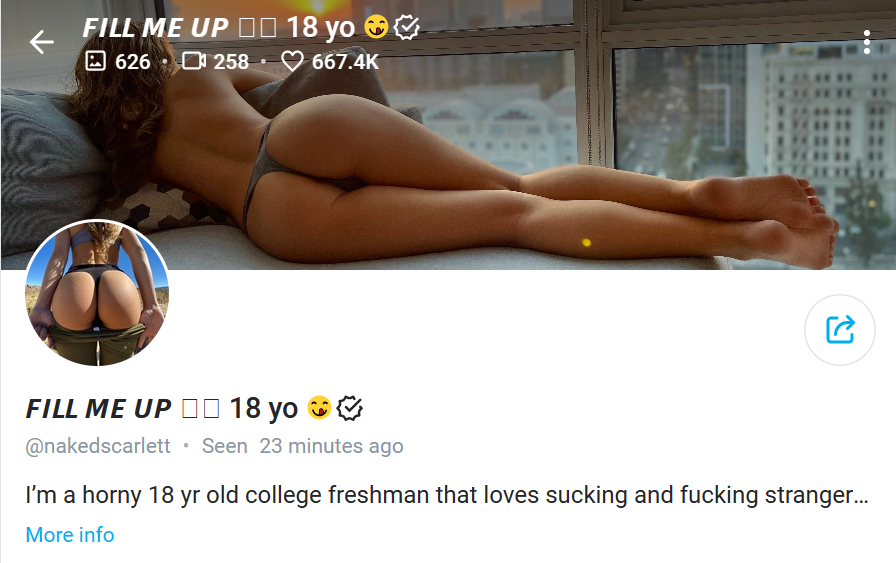This screenshot has height=563, width=896.
Task: Click the heart likes icon
Action: [x=292, y=61]
